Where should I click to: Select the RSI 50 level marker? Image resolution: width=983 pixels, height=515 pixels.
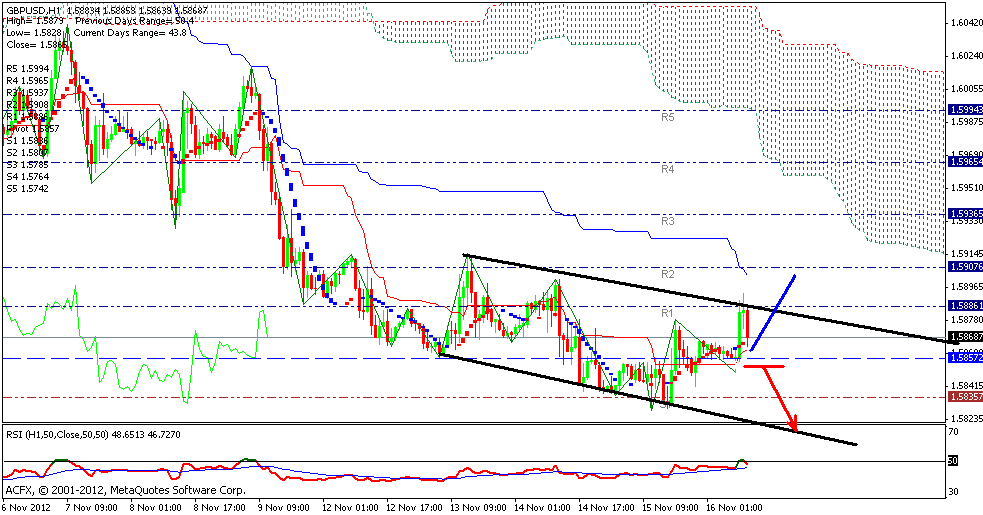tap(953, 461)
